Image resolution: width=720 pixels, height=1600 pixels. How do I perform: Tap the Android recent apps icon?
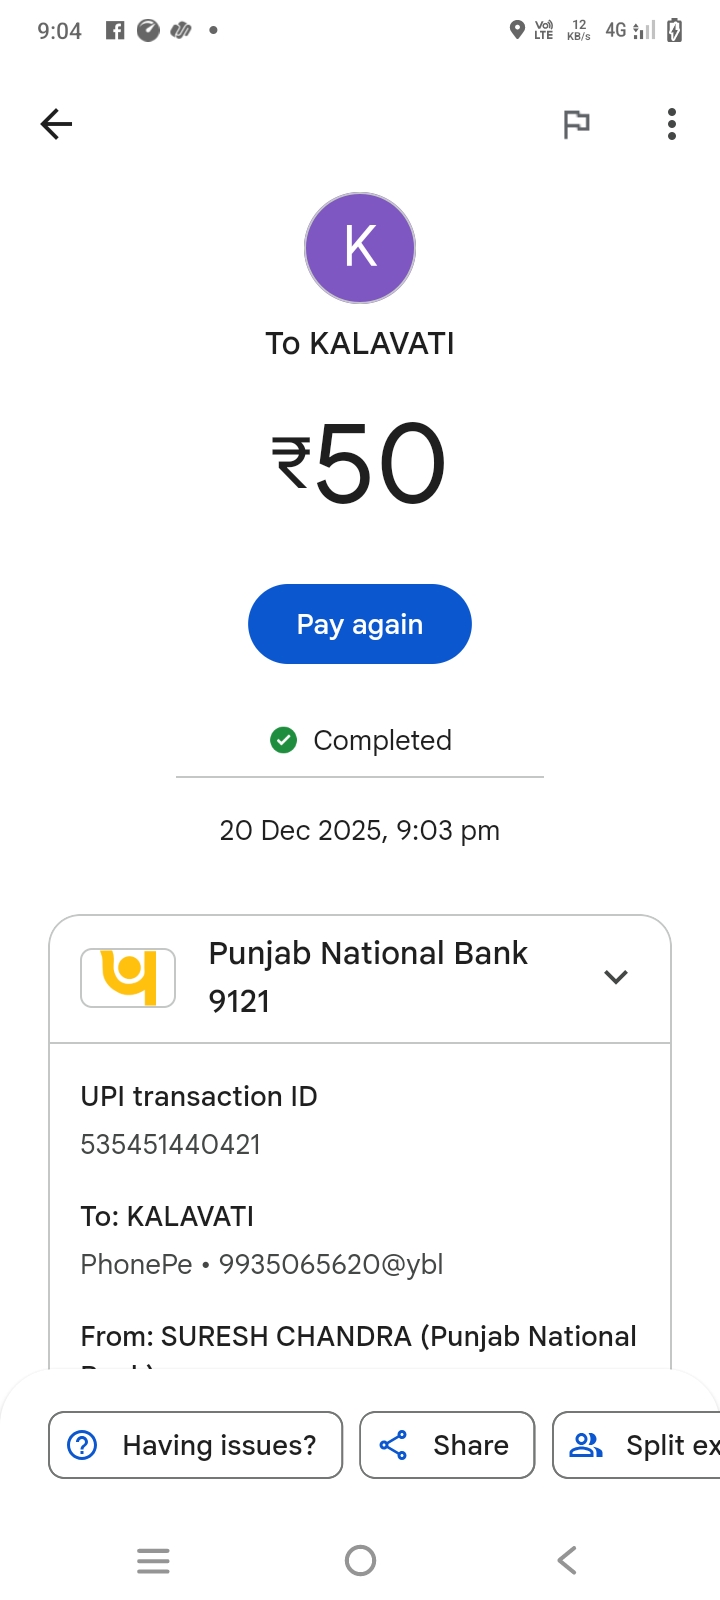click(153, 1560)
